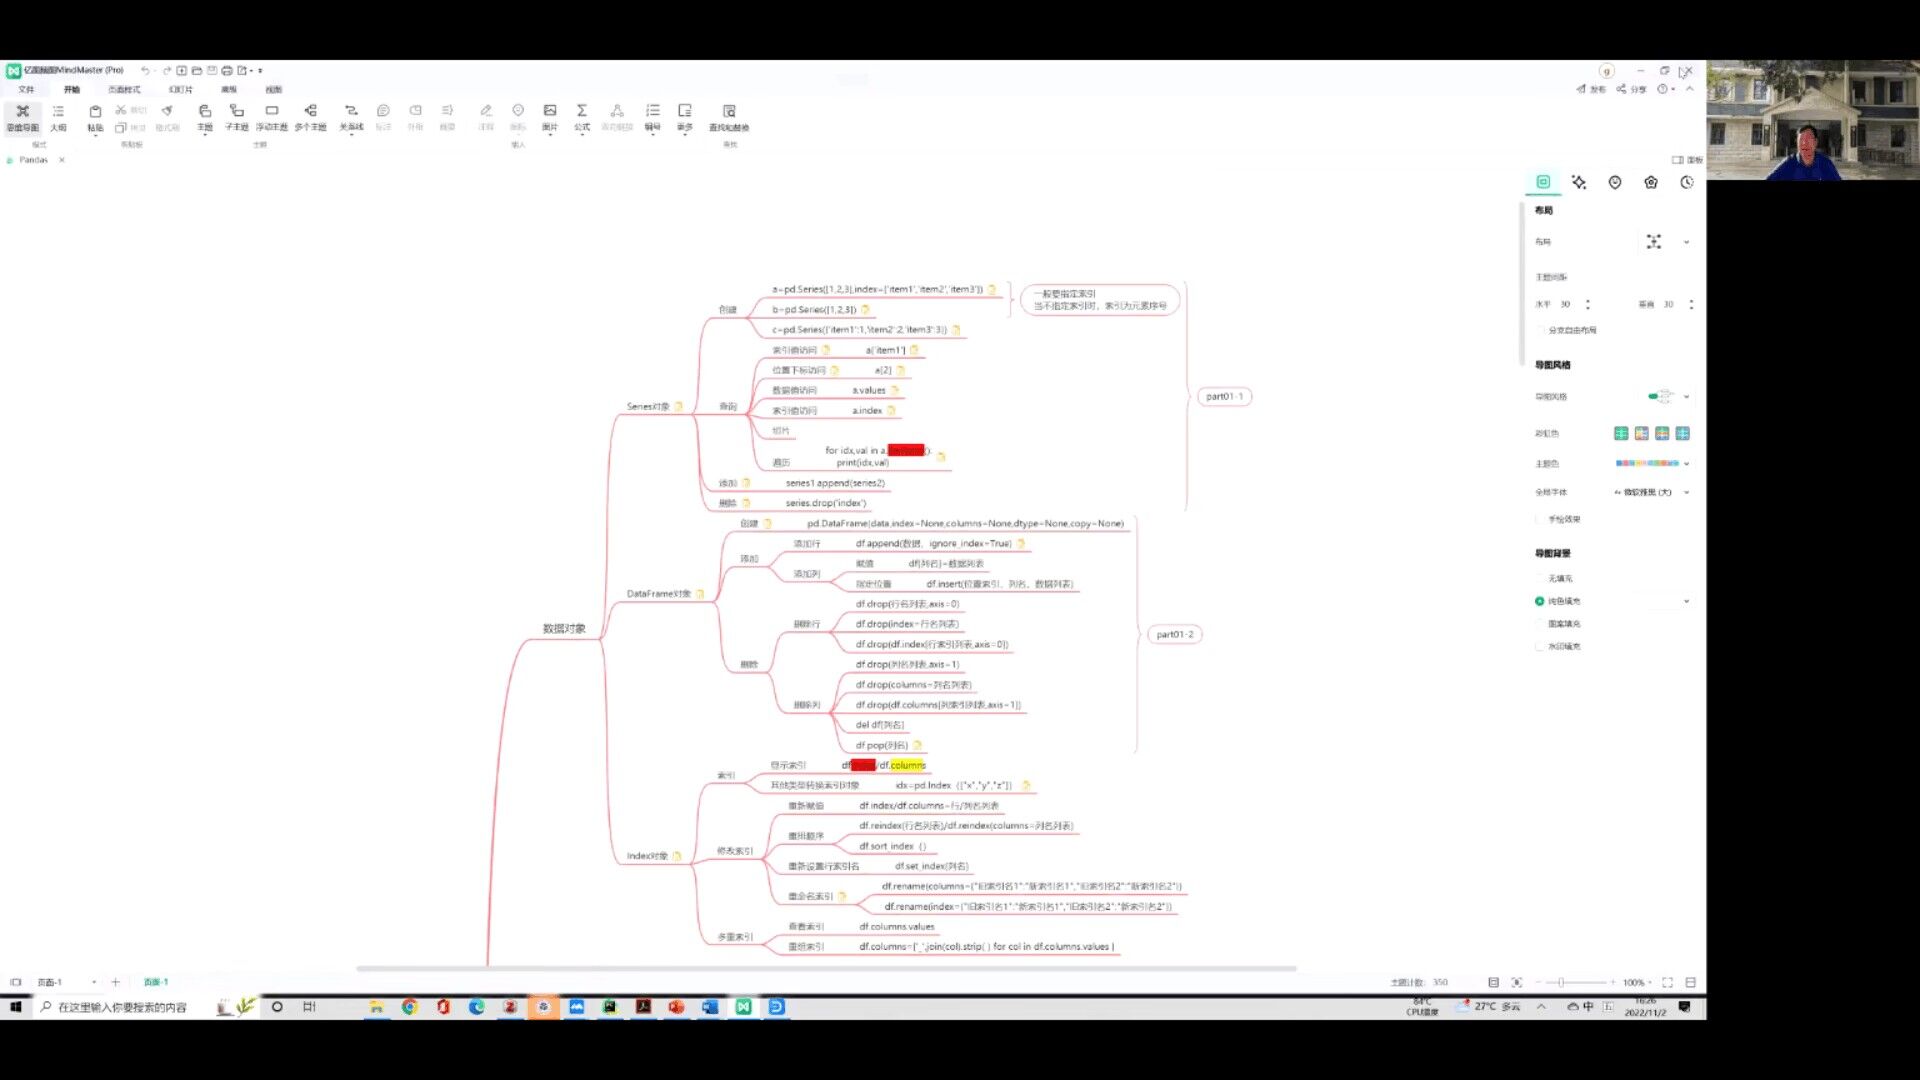Enable the hand-drawn effect checkbox
This screenshot has width=1920, height=1080.
pos(1540,519)
